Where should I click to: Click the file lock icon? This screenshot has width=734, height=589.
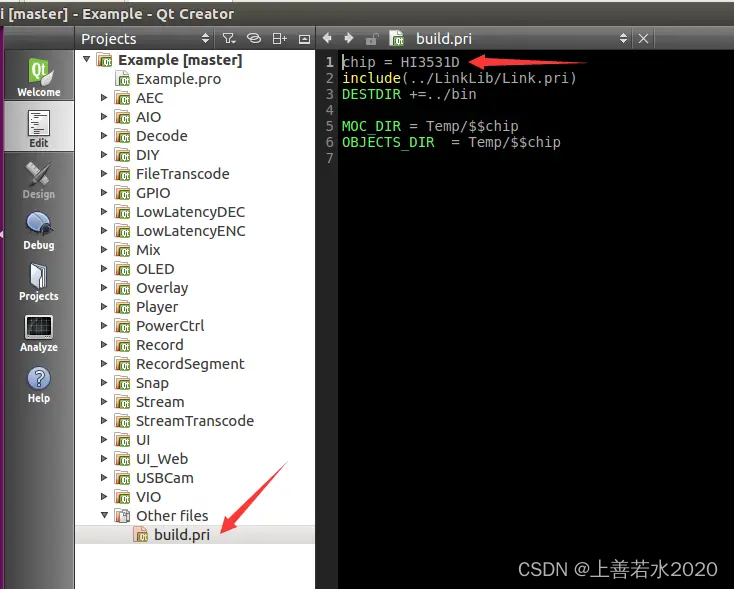372,38
